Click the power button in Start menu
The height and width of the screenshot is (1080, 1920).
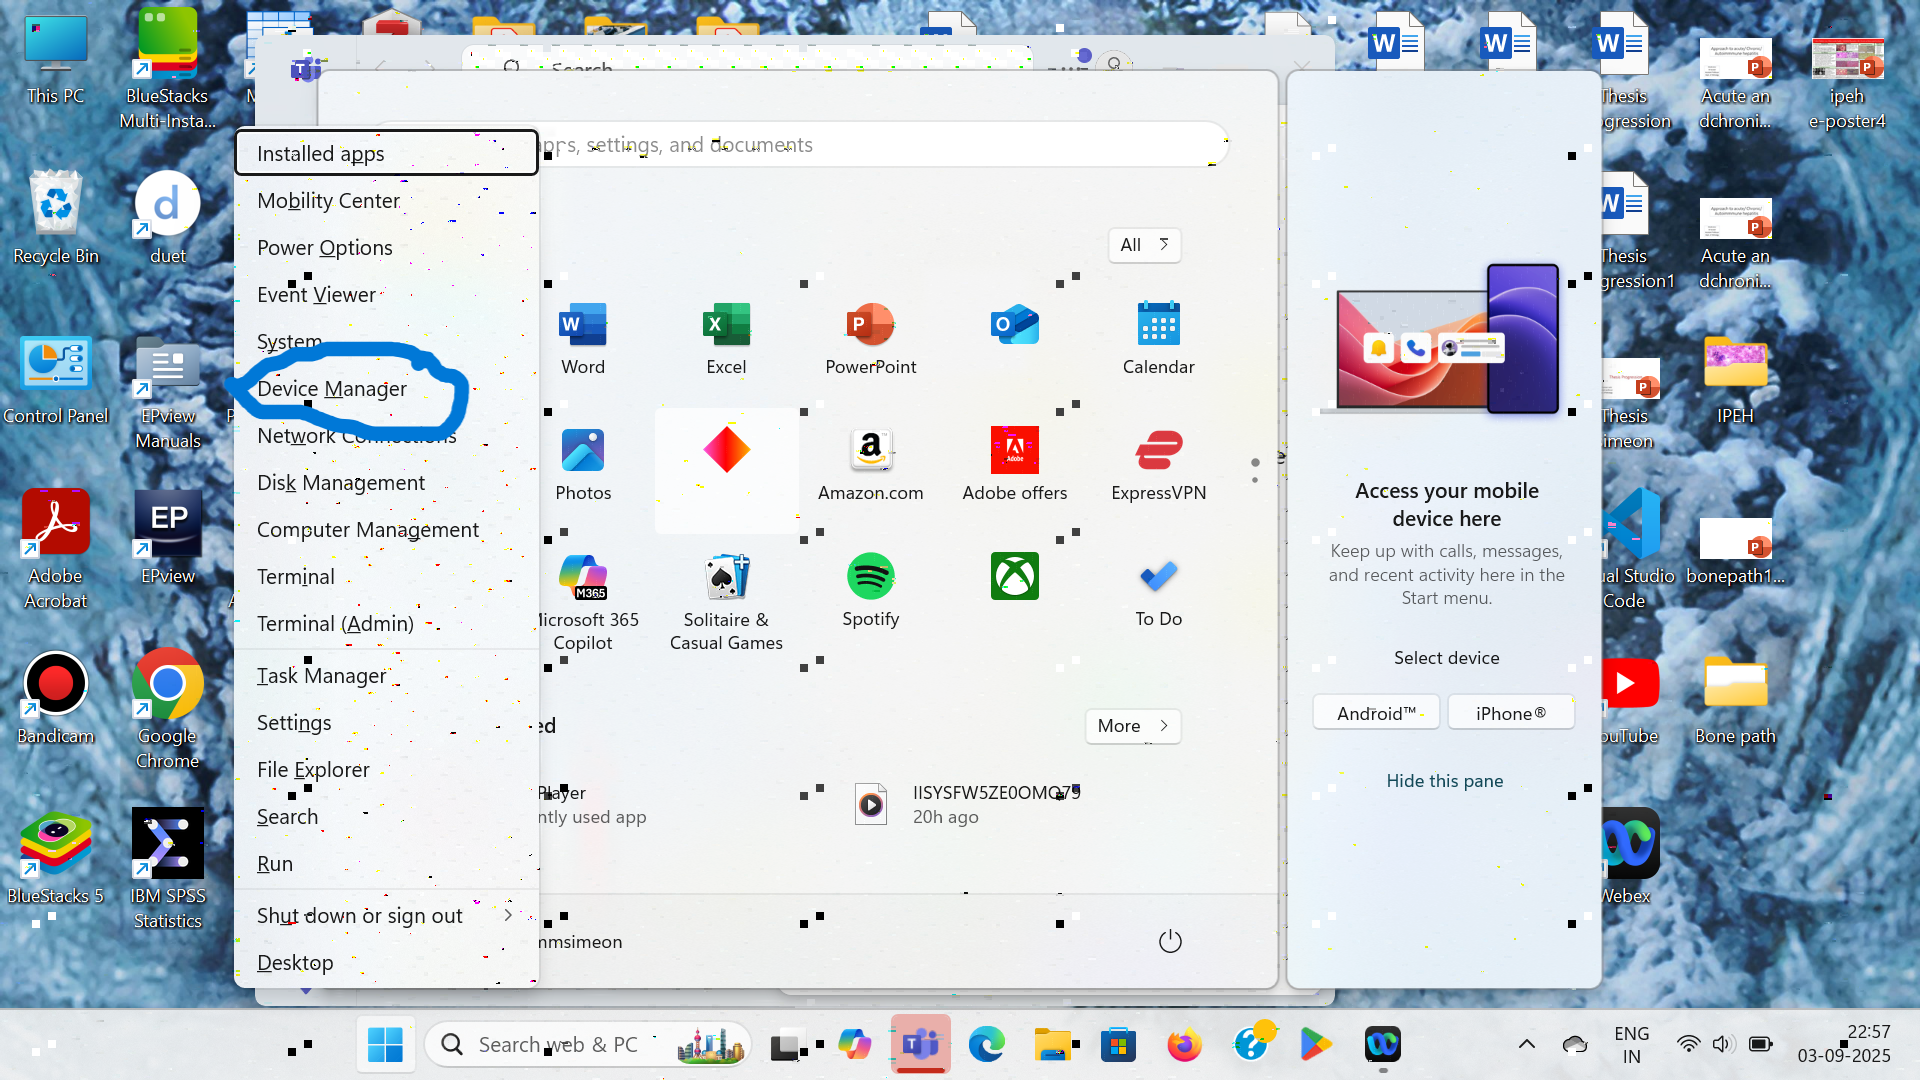tap(1170, 941)
